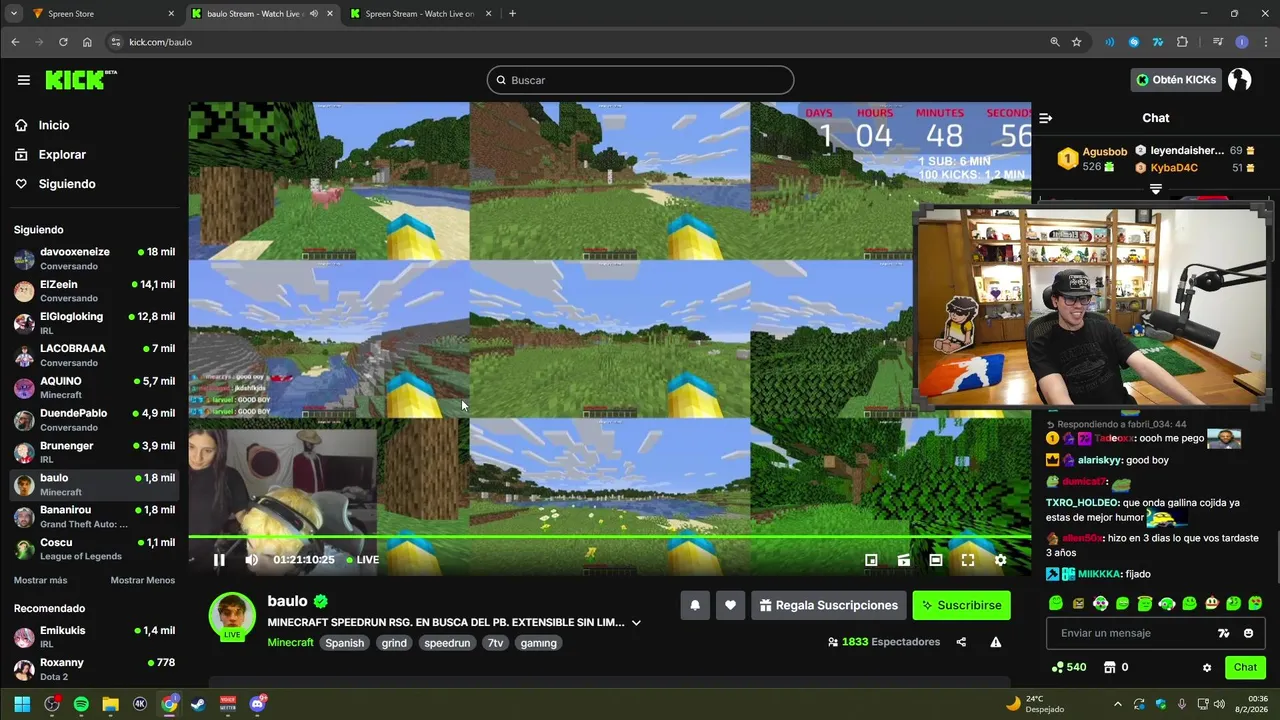The height and width of the screenshot is (720, 1280).
Task: Toggle theater mode on player
Action: [x=936, y=560]
